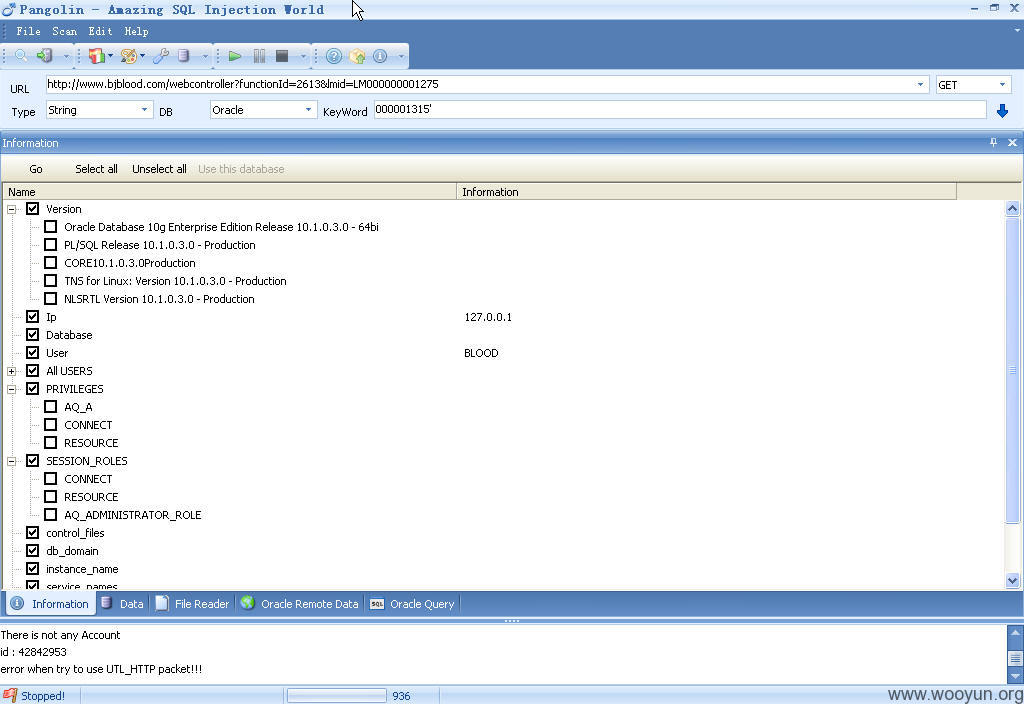The width and height of the screenshot is (1024, 704).
Task: Click the exit door icon in toolbar
Action: click(x=44, y=56)
